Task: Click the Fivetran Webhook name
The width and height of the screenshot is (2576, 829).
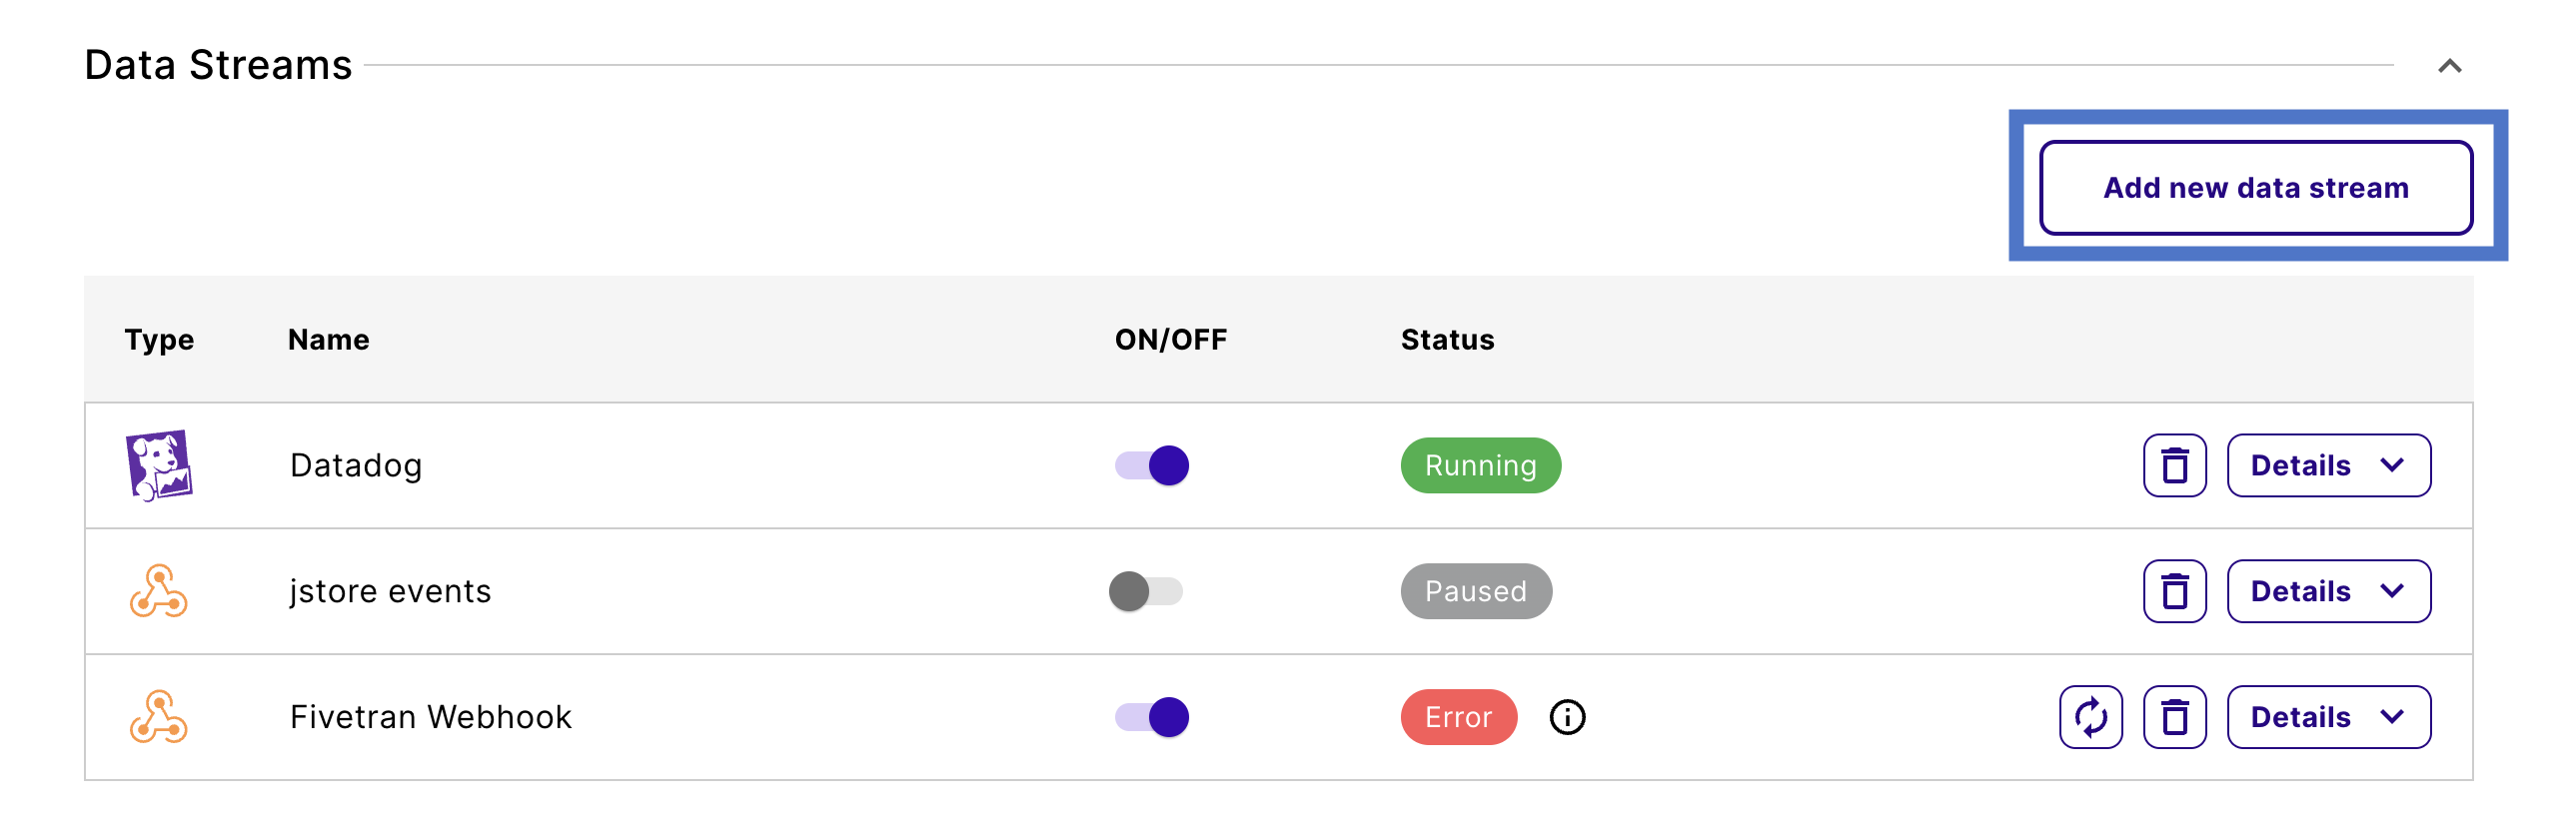Action: [430, 717]
